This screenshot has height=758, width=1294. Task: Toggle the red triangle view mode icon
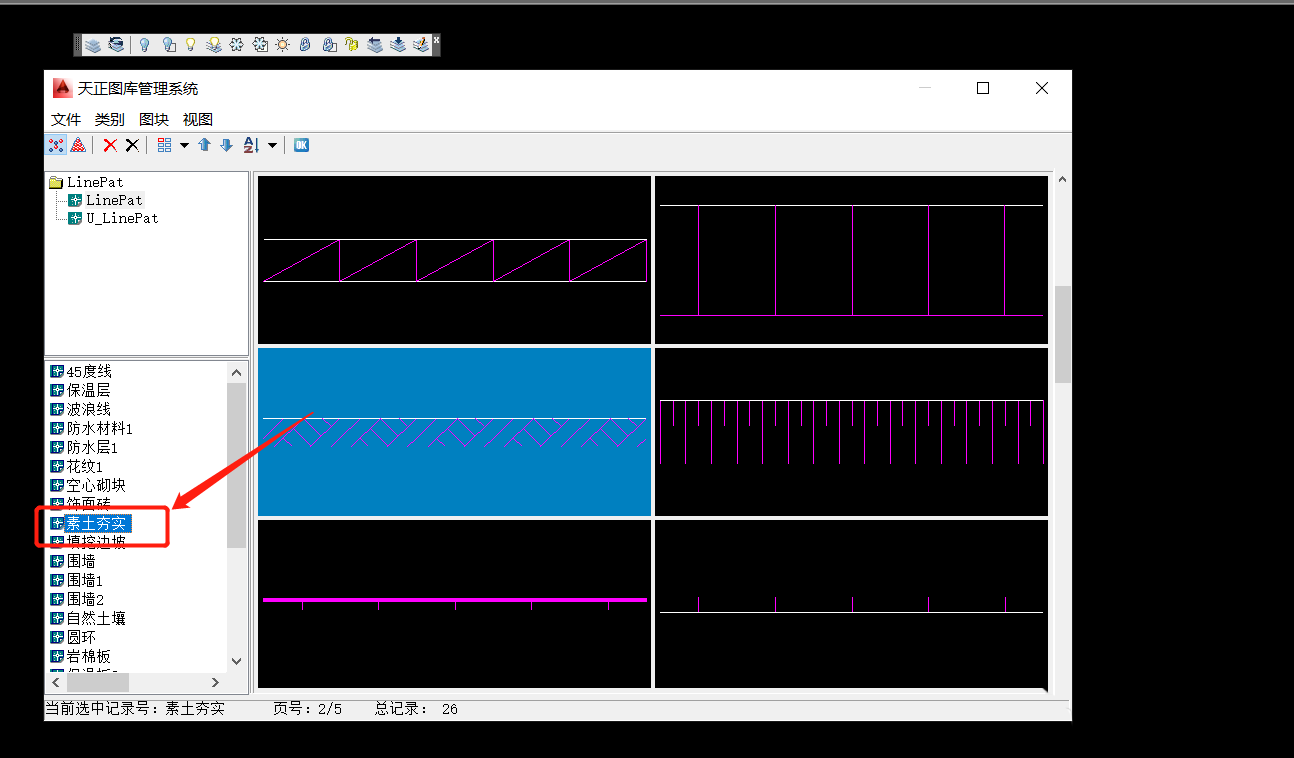[x=78, y=145]
